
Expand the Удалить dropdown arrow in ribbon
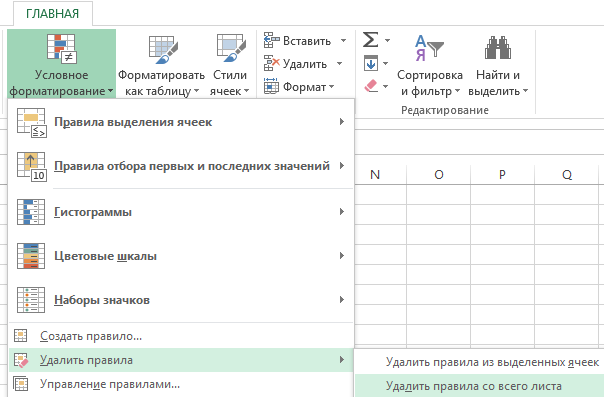[x=339, y=64]
